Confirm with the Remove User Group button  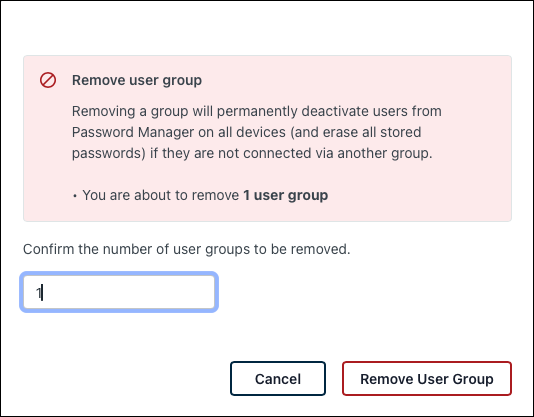coord(427,379)
